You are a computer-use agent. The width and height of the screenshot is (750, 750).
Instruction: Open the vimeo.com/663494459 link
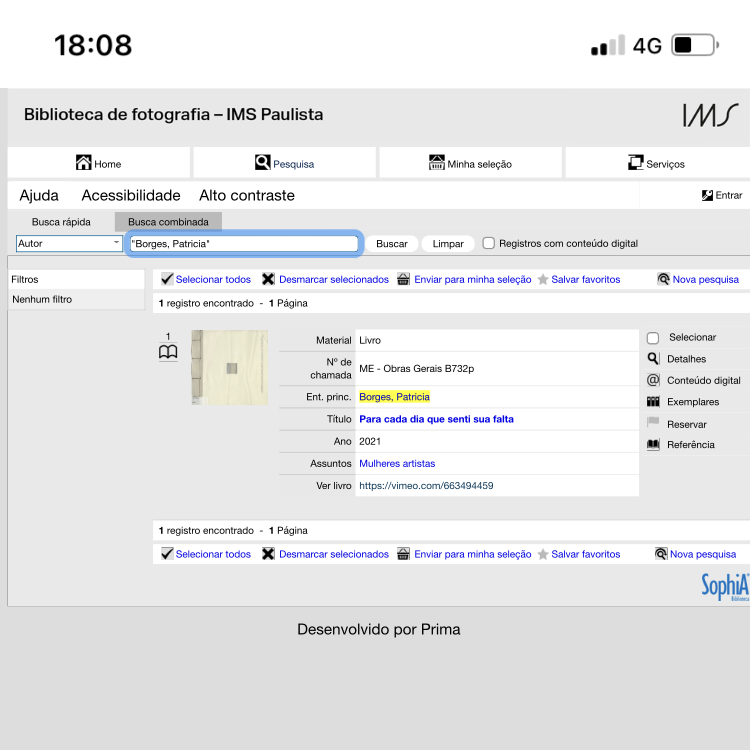pos(426,485)
